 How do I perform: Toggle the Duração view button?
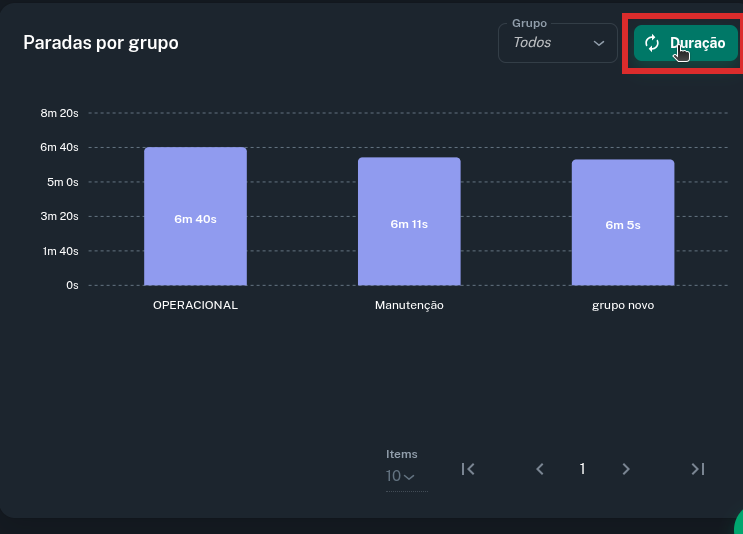point(686,43)
